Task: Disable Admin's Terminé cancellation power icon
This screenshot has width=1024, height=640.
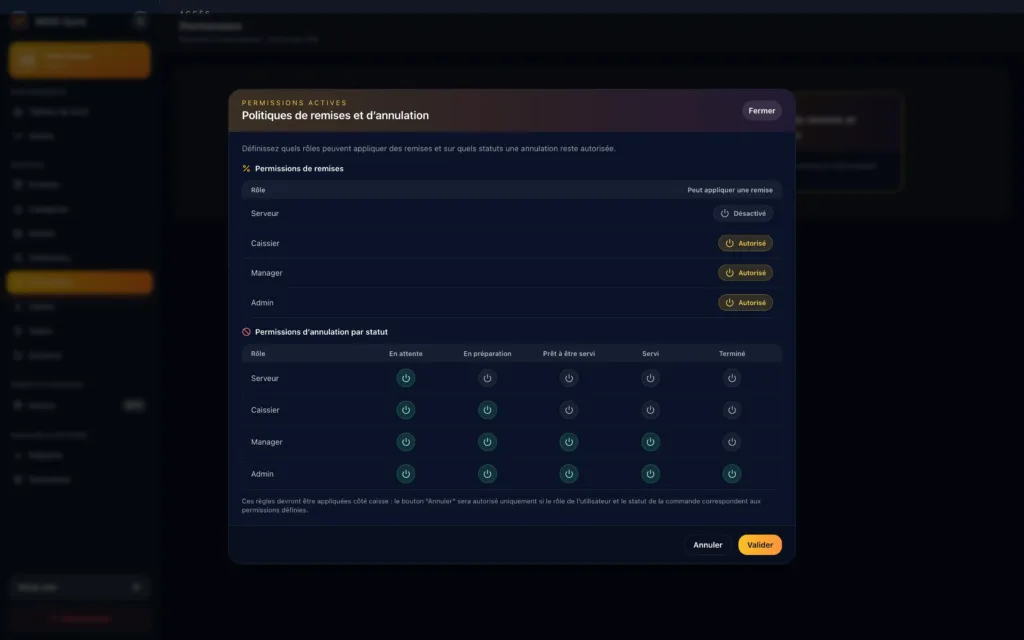Action: [732, 474]
